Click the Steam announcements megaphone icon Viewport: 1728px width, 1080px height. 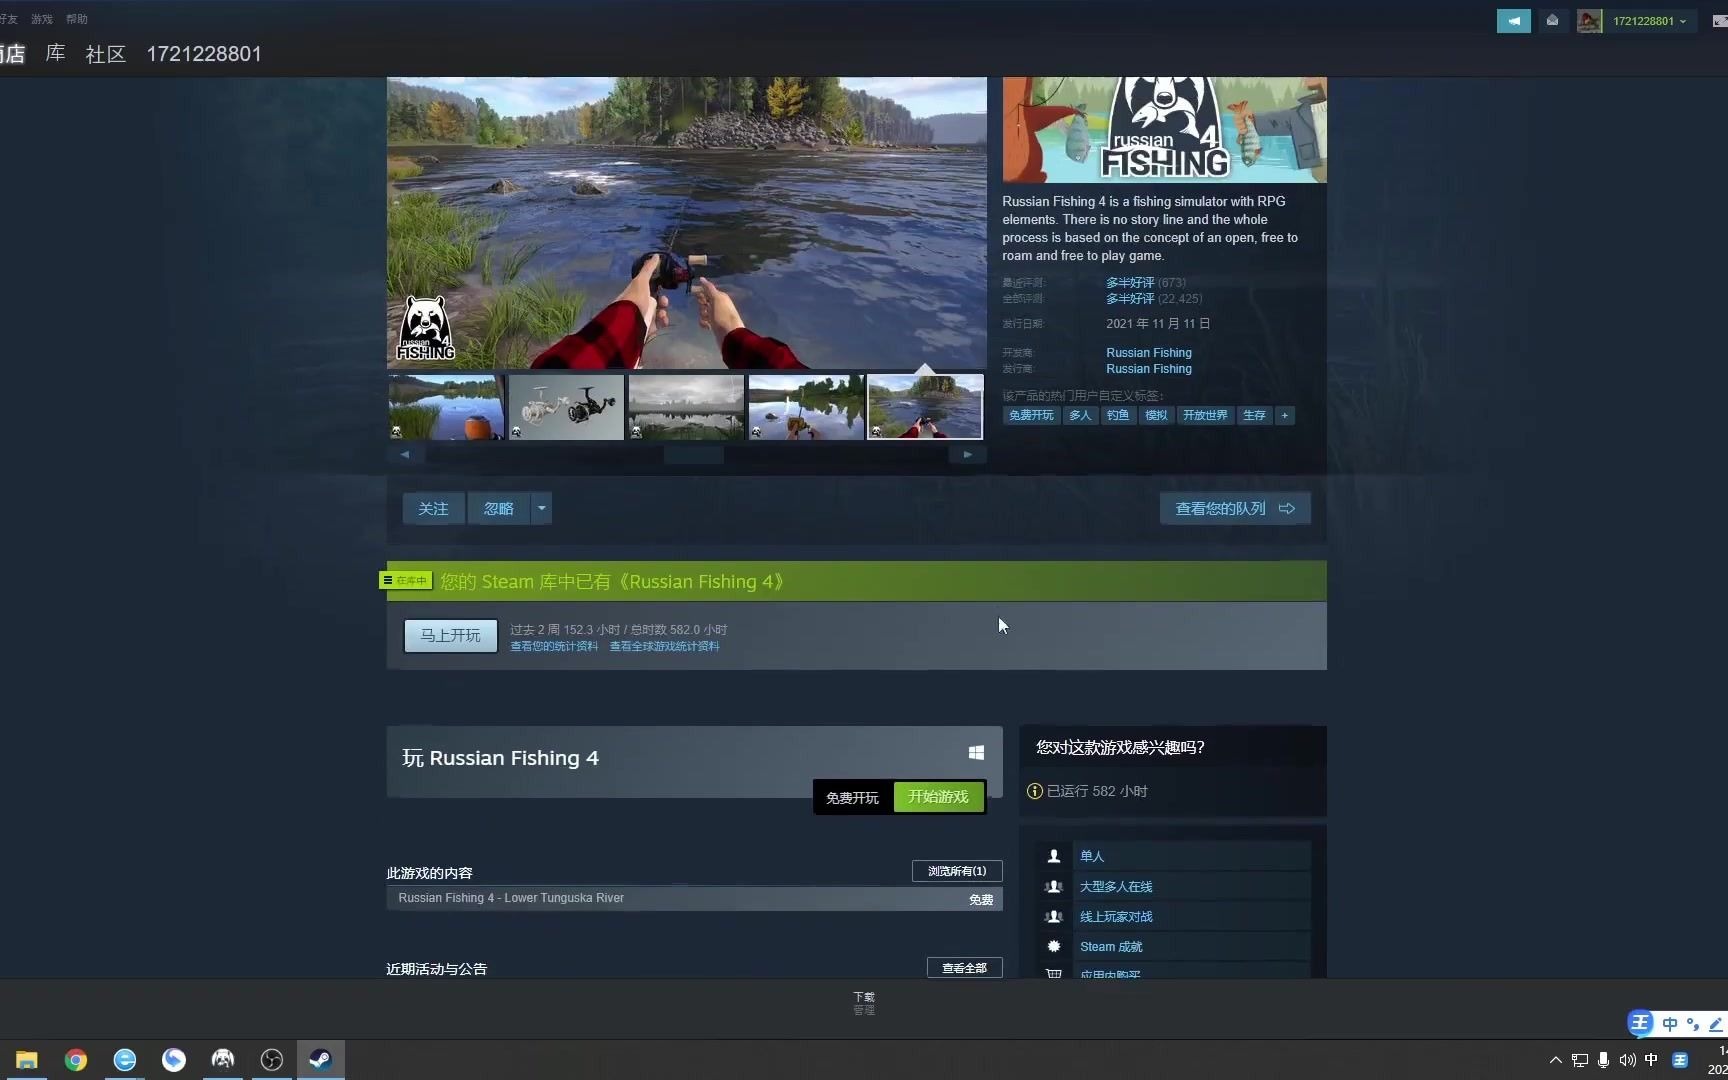[x=1513, y=21]
